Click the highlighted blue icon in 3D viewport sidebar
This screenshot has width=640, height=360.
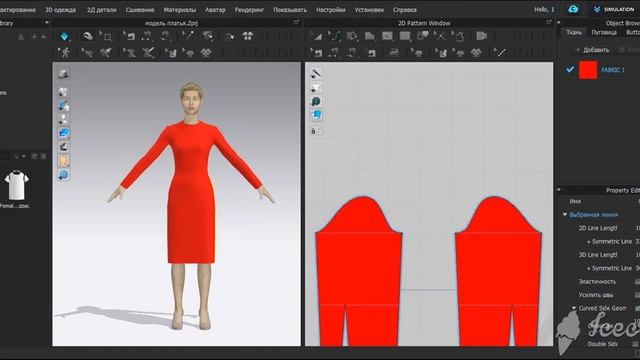(63, 133)
